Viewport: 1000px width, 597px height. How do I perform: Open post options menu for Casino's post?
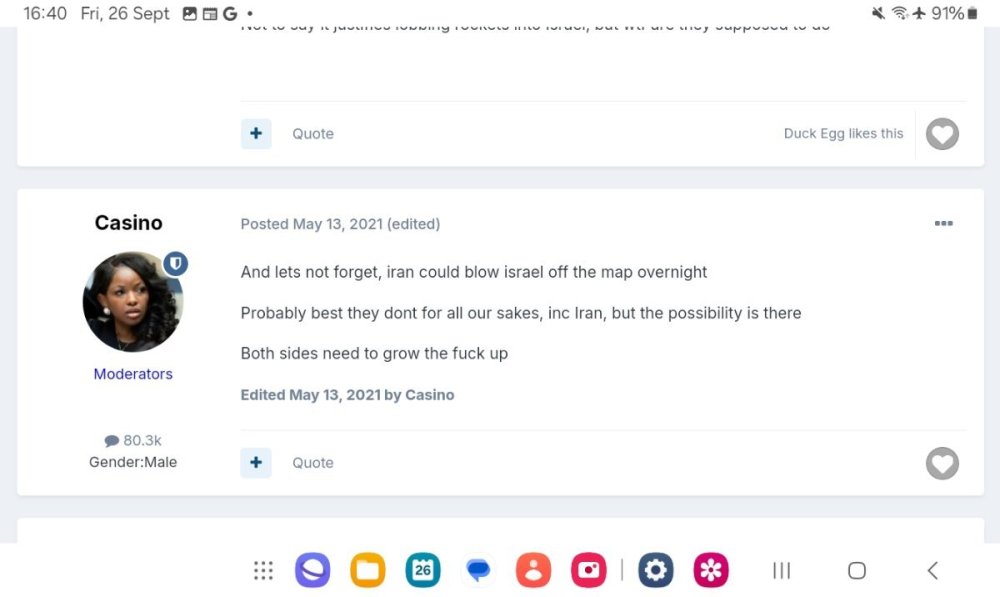point(943,223)
